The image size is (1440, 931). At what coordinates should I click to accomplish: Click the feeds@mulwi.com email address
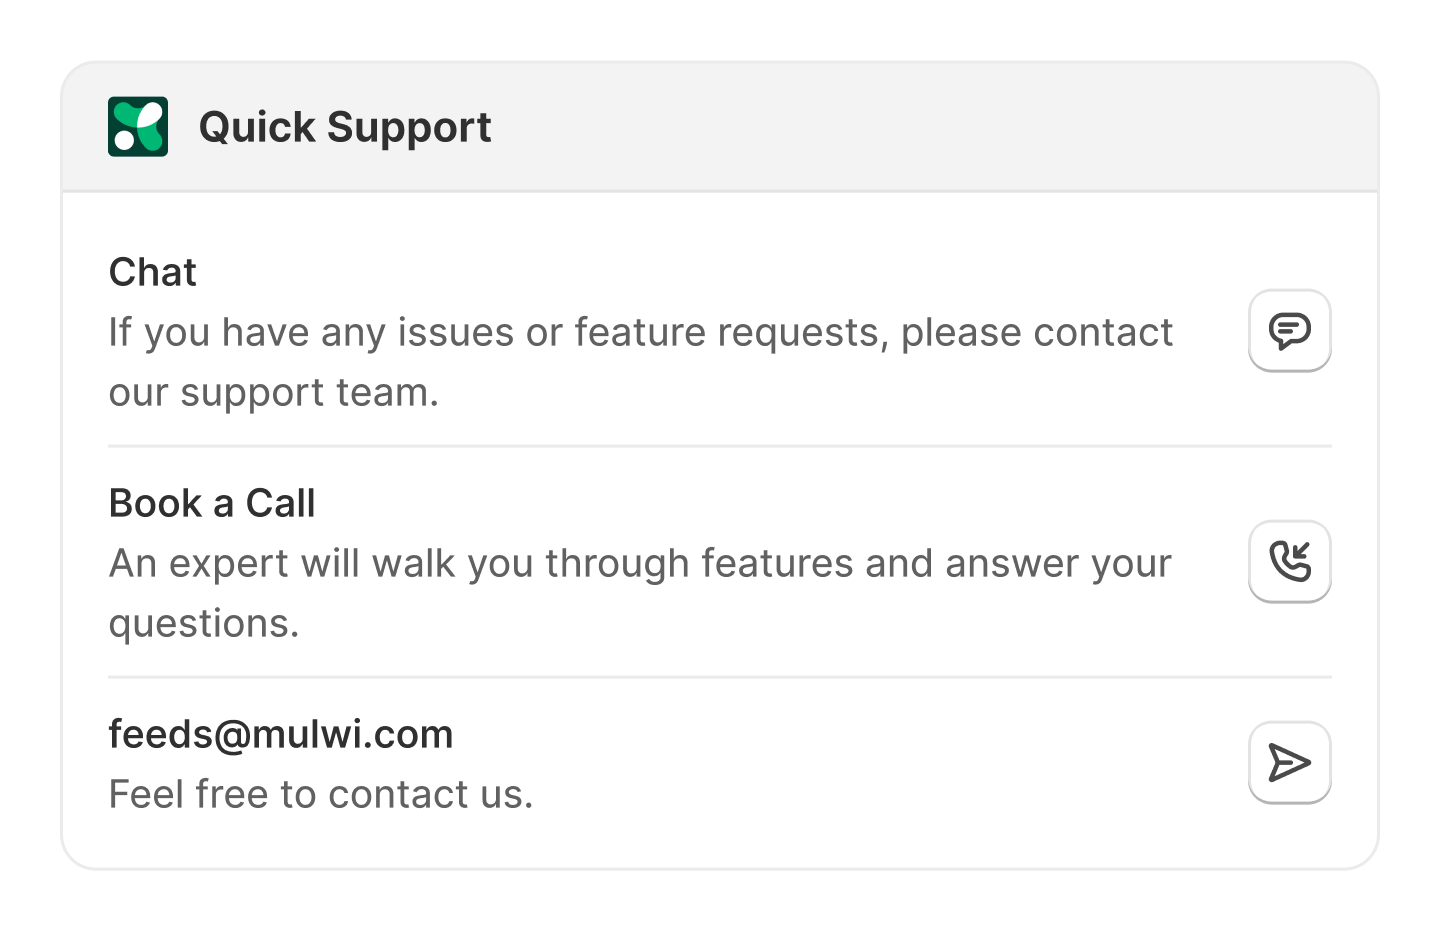point(281,734)
